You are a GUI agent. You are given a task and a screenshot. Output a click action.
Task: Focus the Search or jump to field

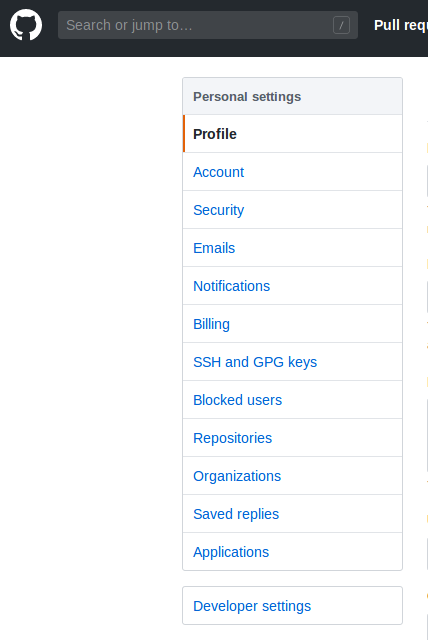(x=208, y=25)
